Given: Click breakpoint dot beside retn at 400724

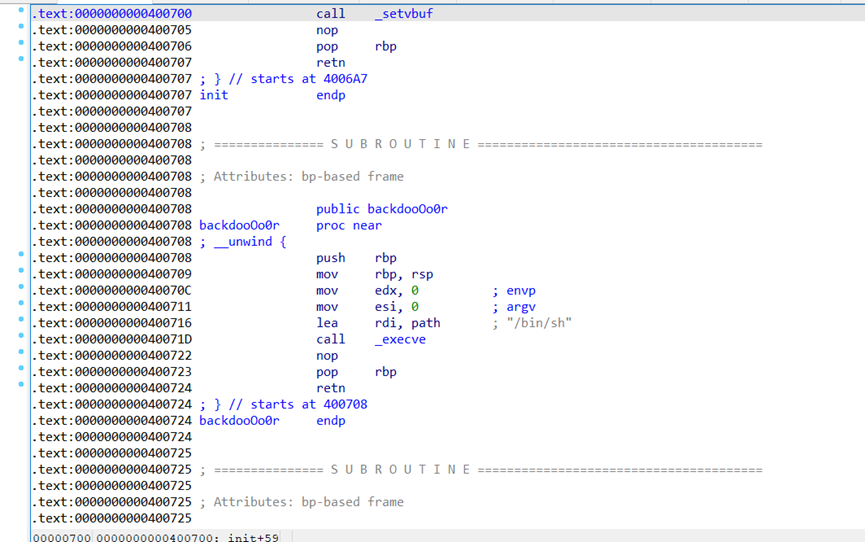Looking at the screenshot, I should [22, 386].
